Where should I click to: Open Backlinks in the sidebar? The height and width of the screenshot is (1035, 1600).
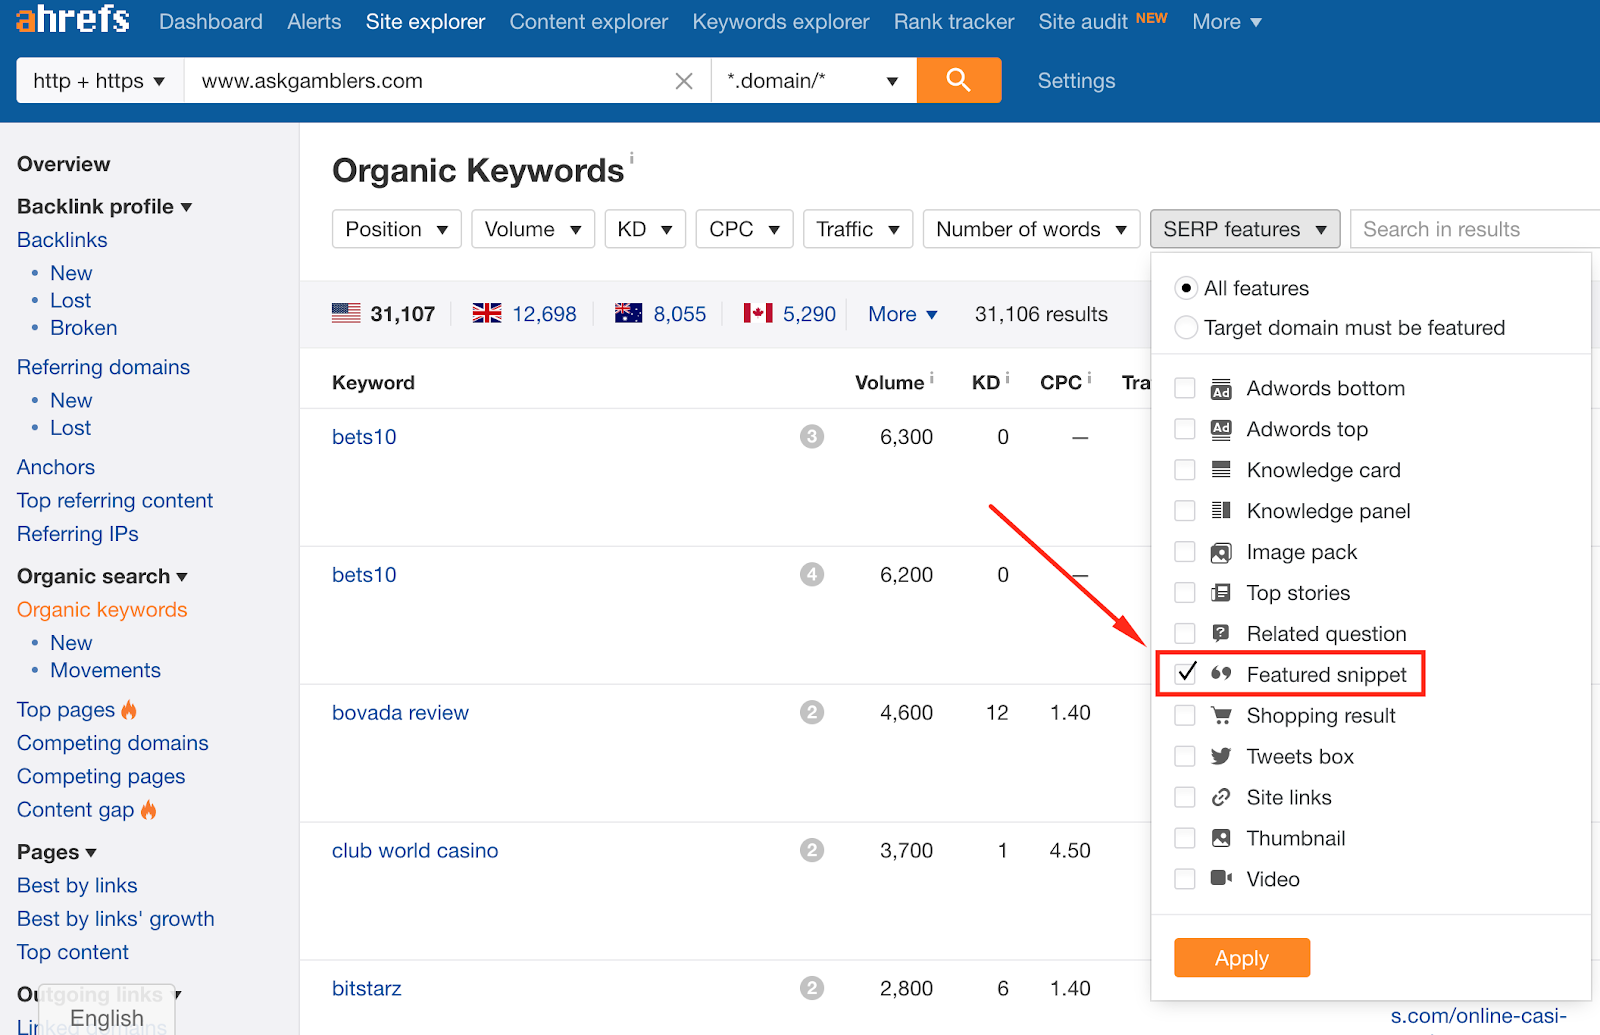click(62, 240)
